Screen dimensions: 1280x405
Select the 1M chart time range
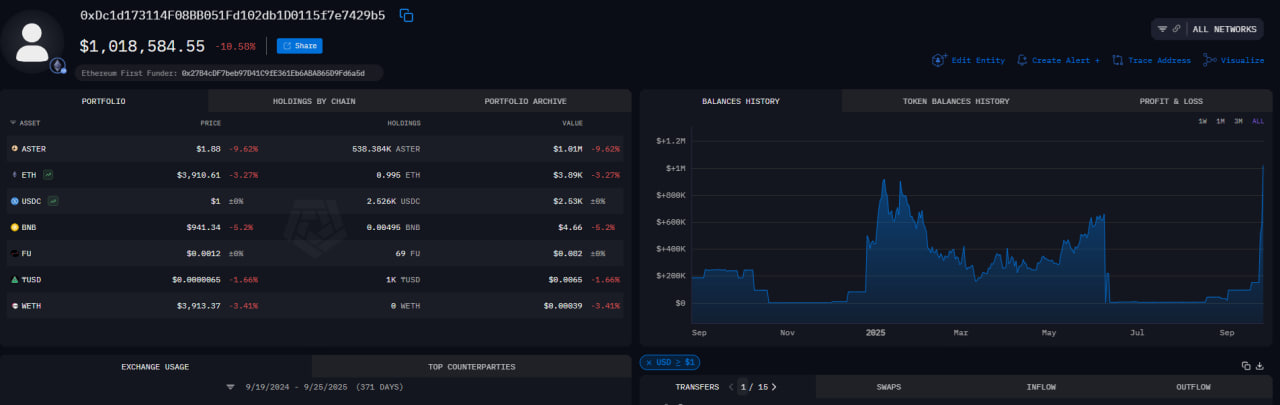[1220, 121]
